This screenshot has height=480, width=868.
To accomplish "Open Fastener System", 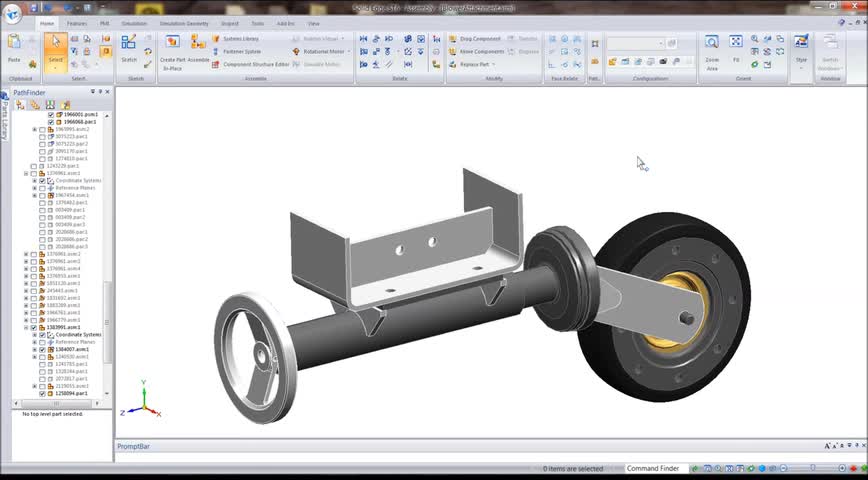I will click(237, 51).
